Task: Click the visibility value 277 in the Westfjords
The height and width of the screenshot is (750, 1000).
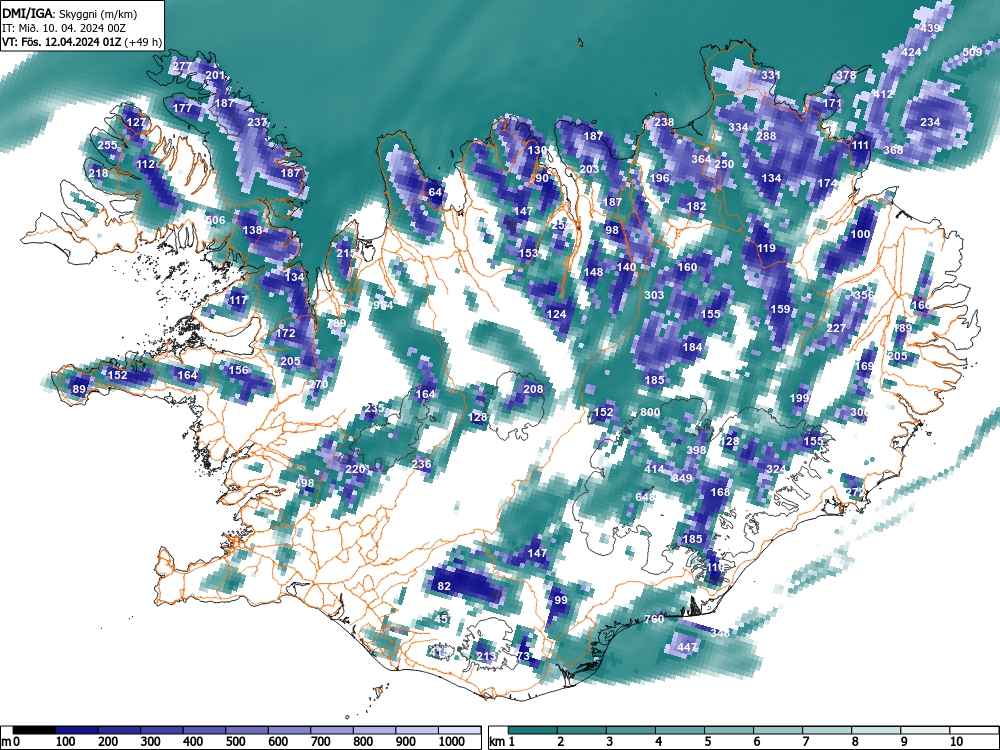Action: click(182, 66)
